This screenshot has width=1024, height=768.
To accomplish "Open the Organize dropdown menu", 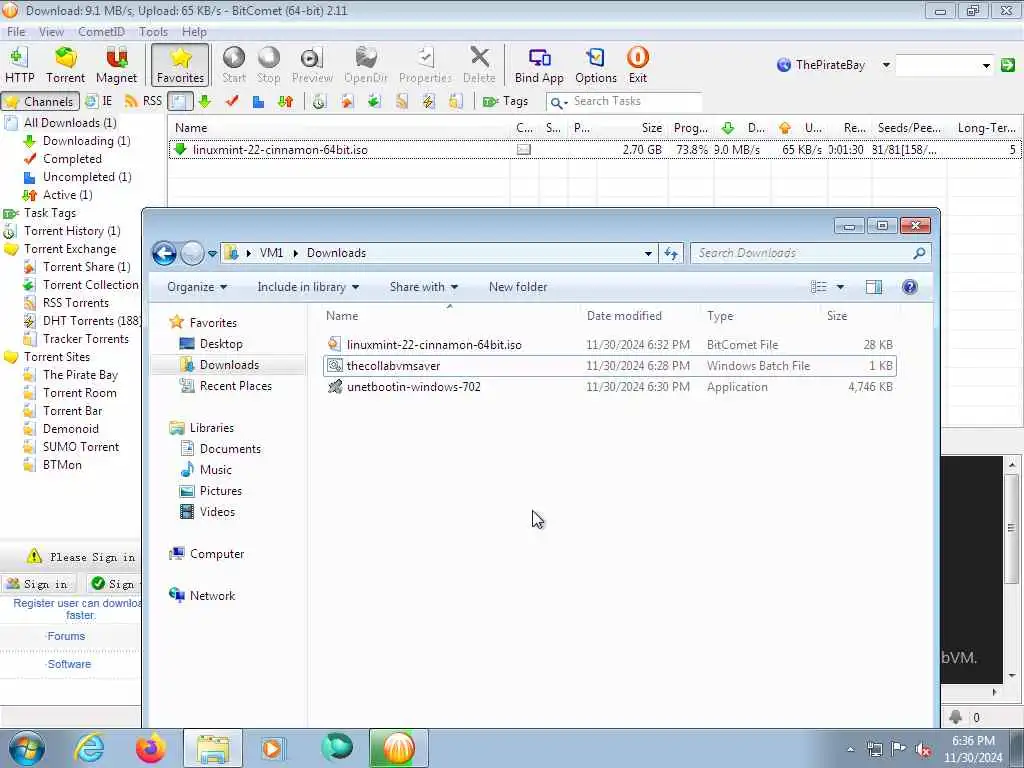I will (x=197, y=287).
